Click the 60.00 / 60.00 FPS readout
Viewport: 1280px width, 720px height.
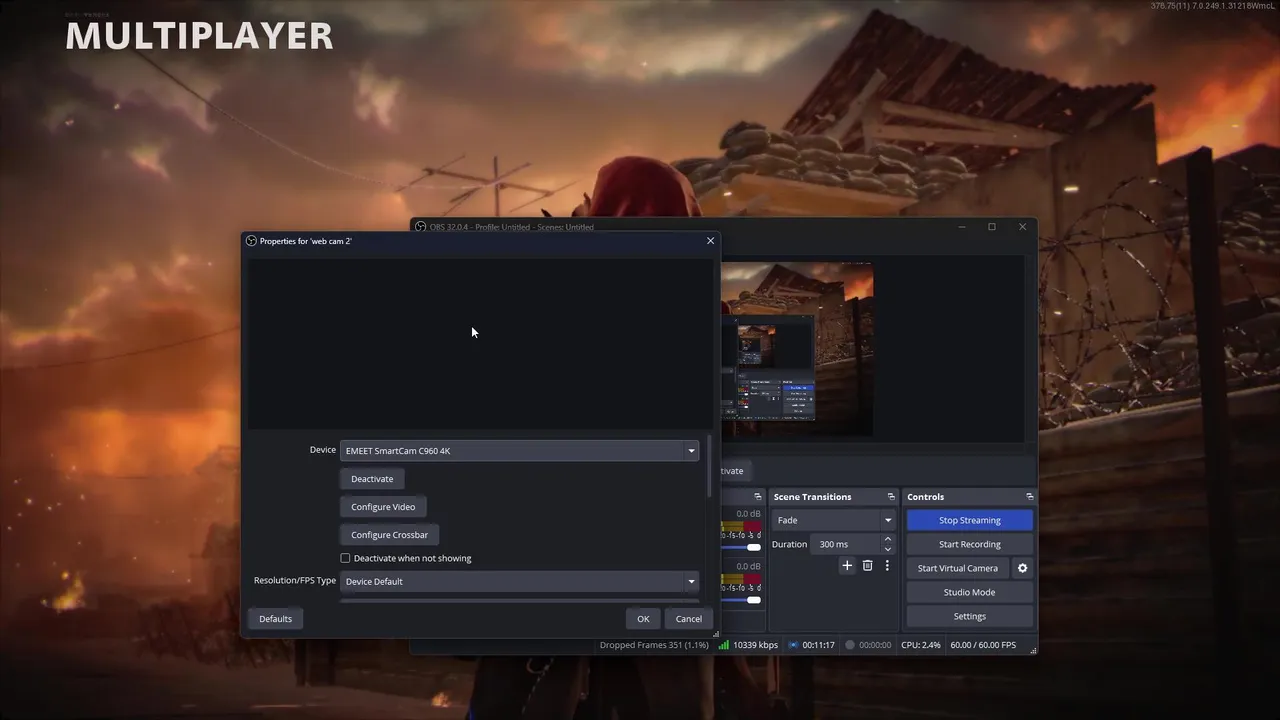983,645
